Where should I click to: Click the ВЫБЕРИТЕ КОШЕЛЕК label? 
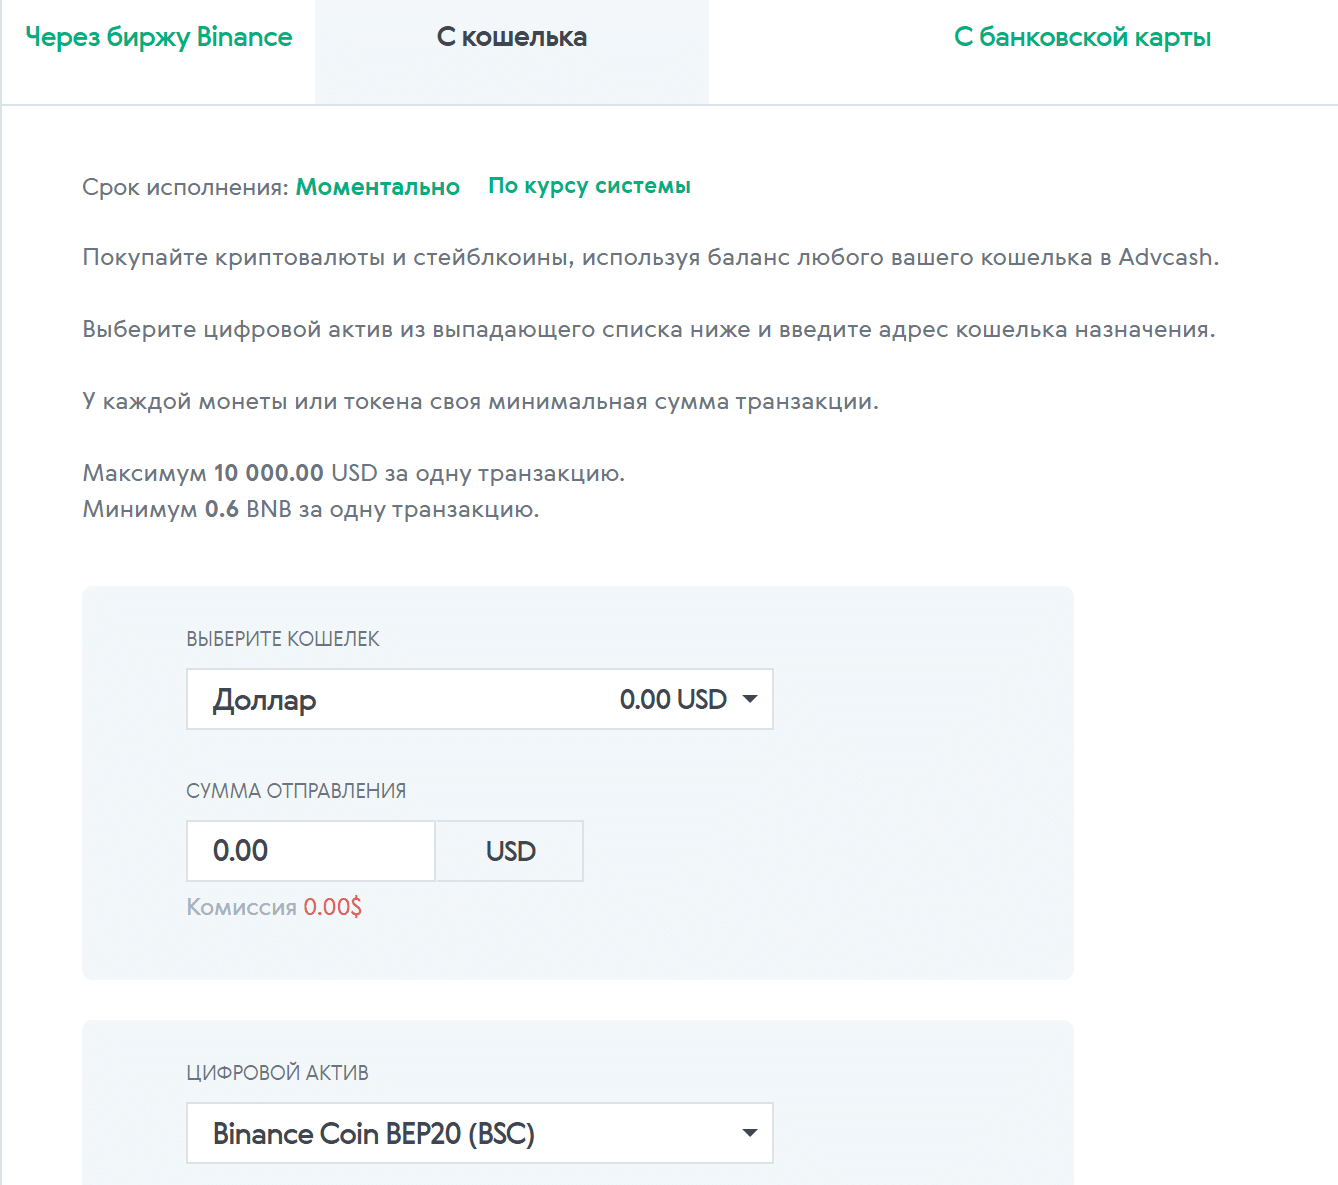pos(283,639)
